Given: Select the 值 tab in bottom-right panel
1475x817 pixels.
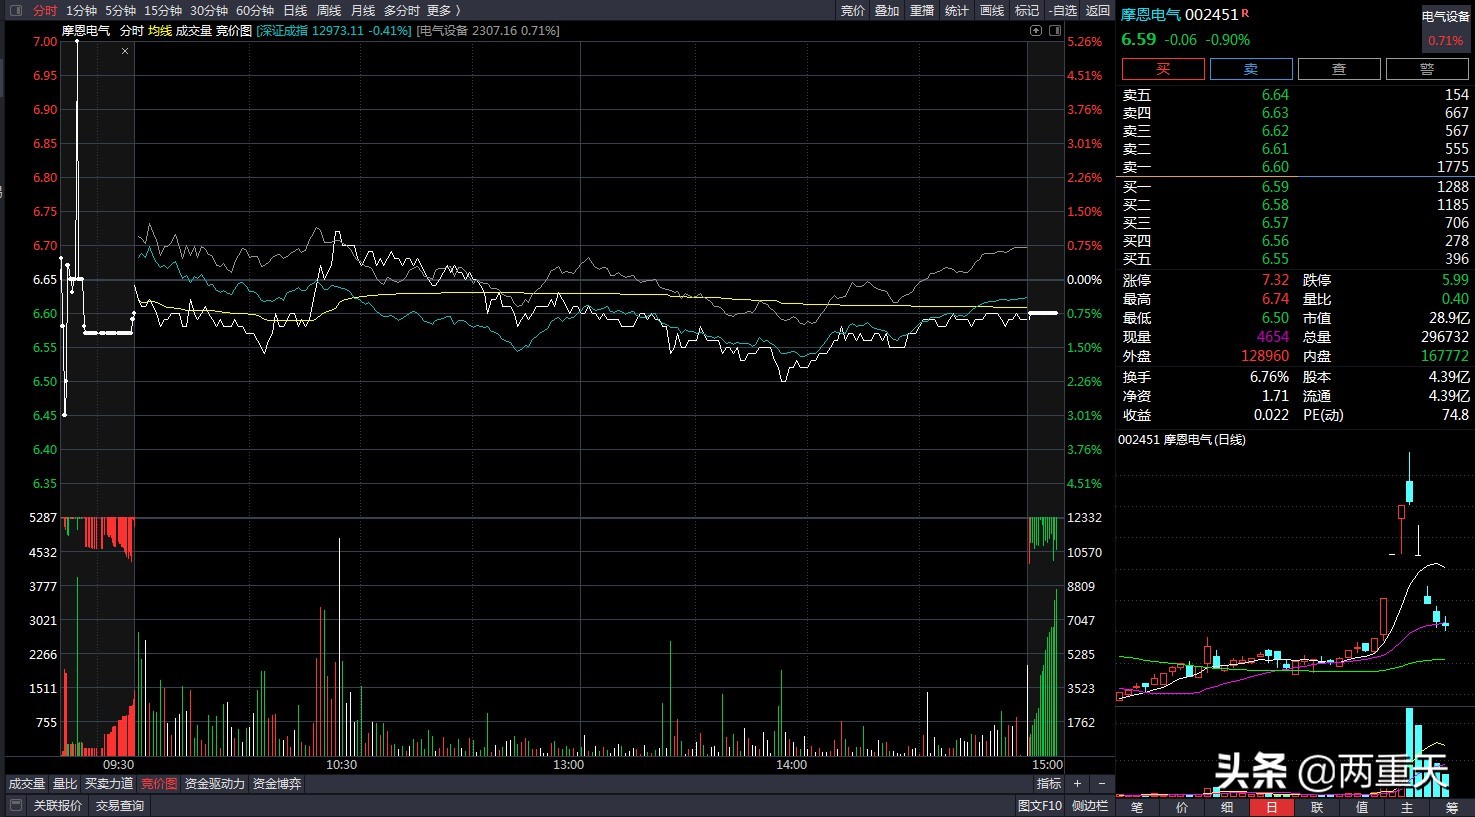Looking at the screenshot, I should (x=1362, y=807).
